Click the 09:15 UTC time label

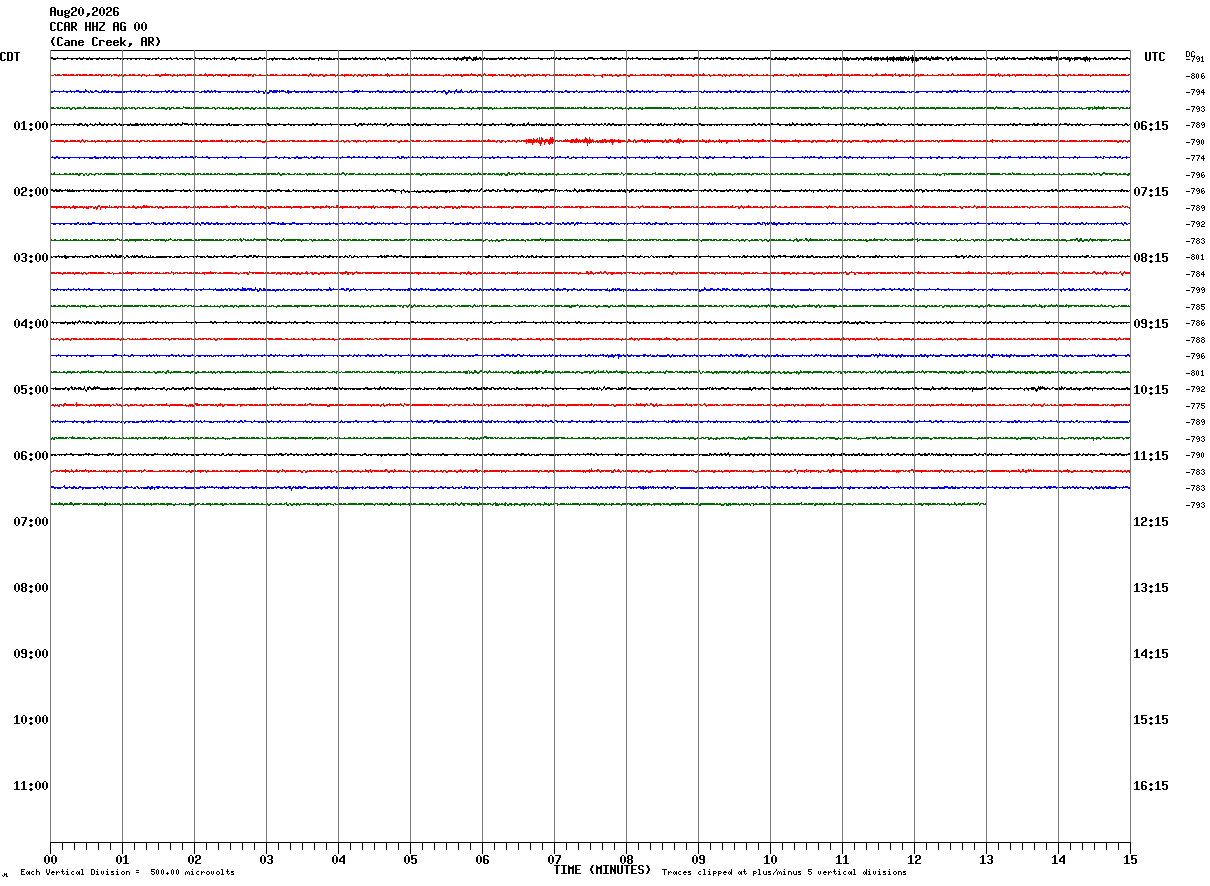tap(1151, 324)
